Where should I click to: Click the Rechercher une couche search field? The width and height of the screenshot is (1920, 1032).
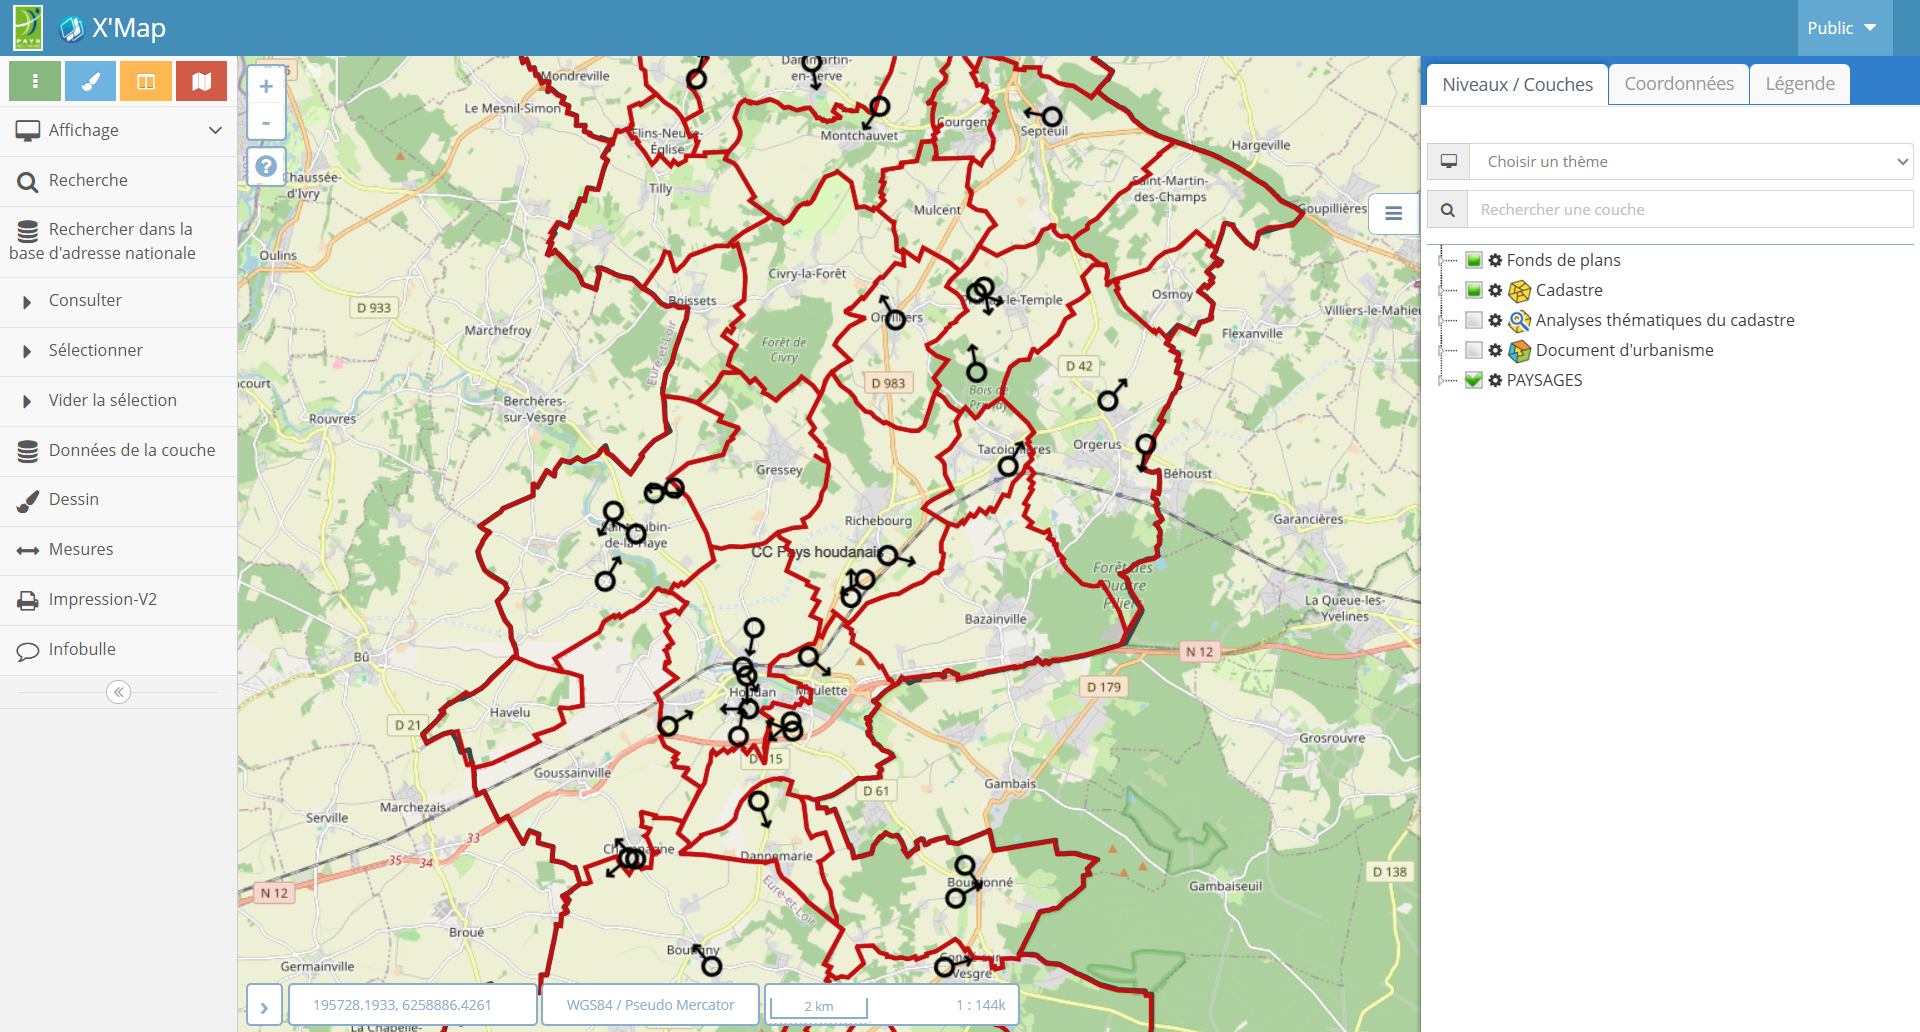(1688, 210)
